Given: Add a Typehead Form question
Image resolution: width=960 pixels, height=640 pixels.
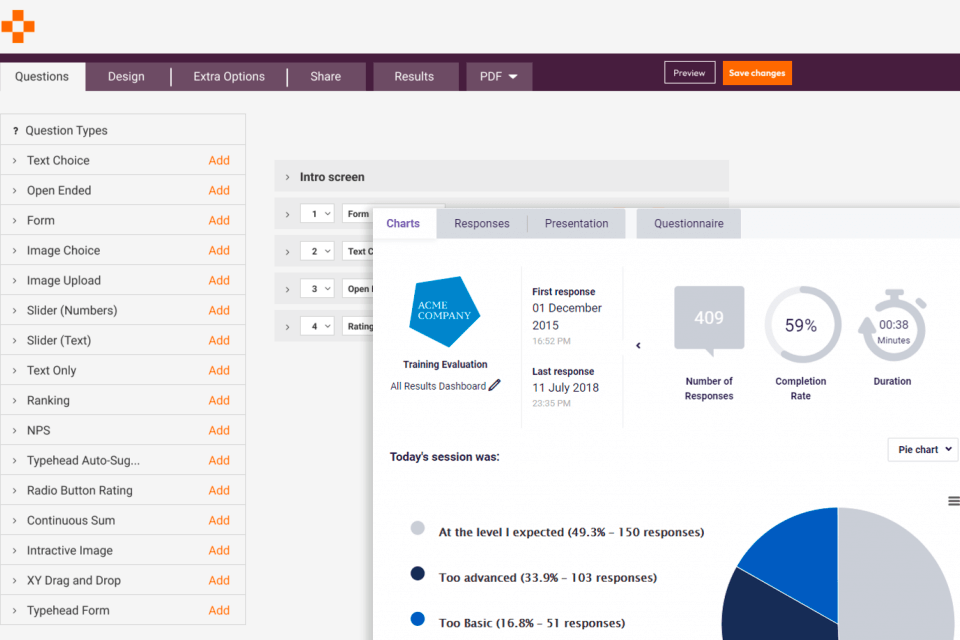Looking at the screenshot, I should point(219,611).
